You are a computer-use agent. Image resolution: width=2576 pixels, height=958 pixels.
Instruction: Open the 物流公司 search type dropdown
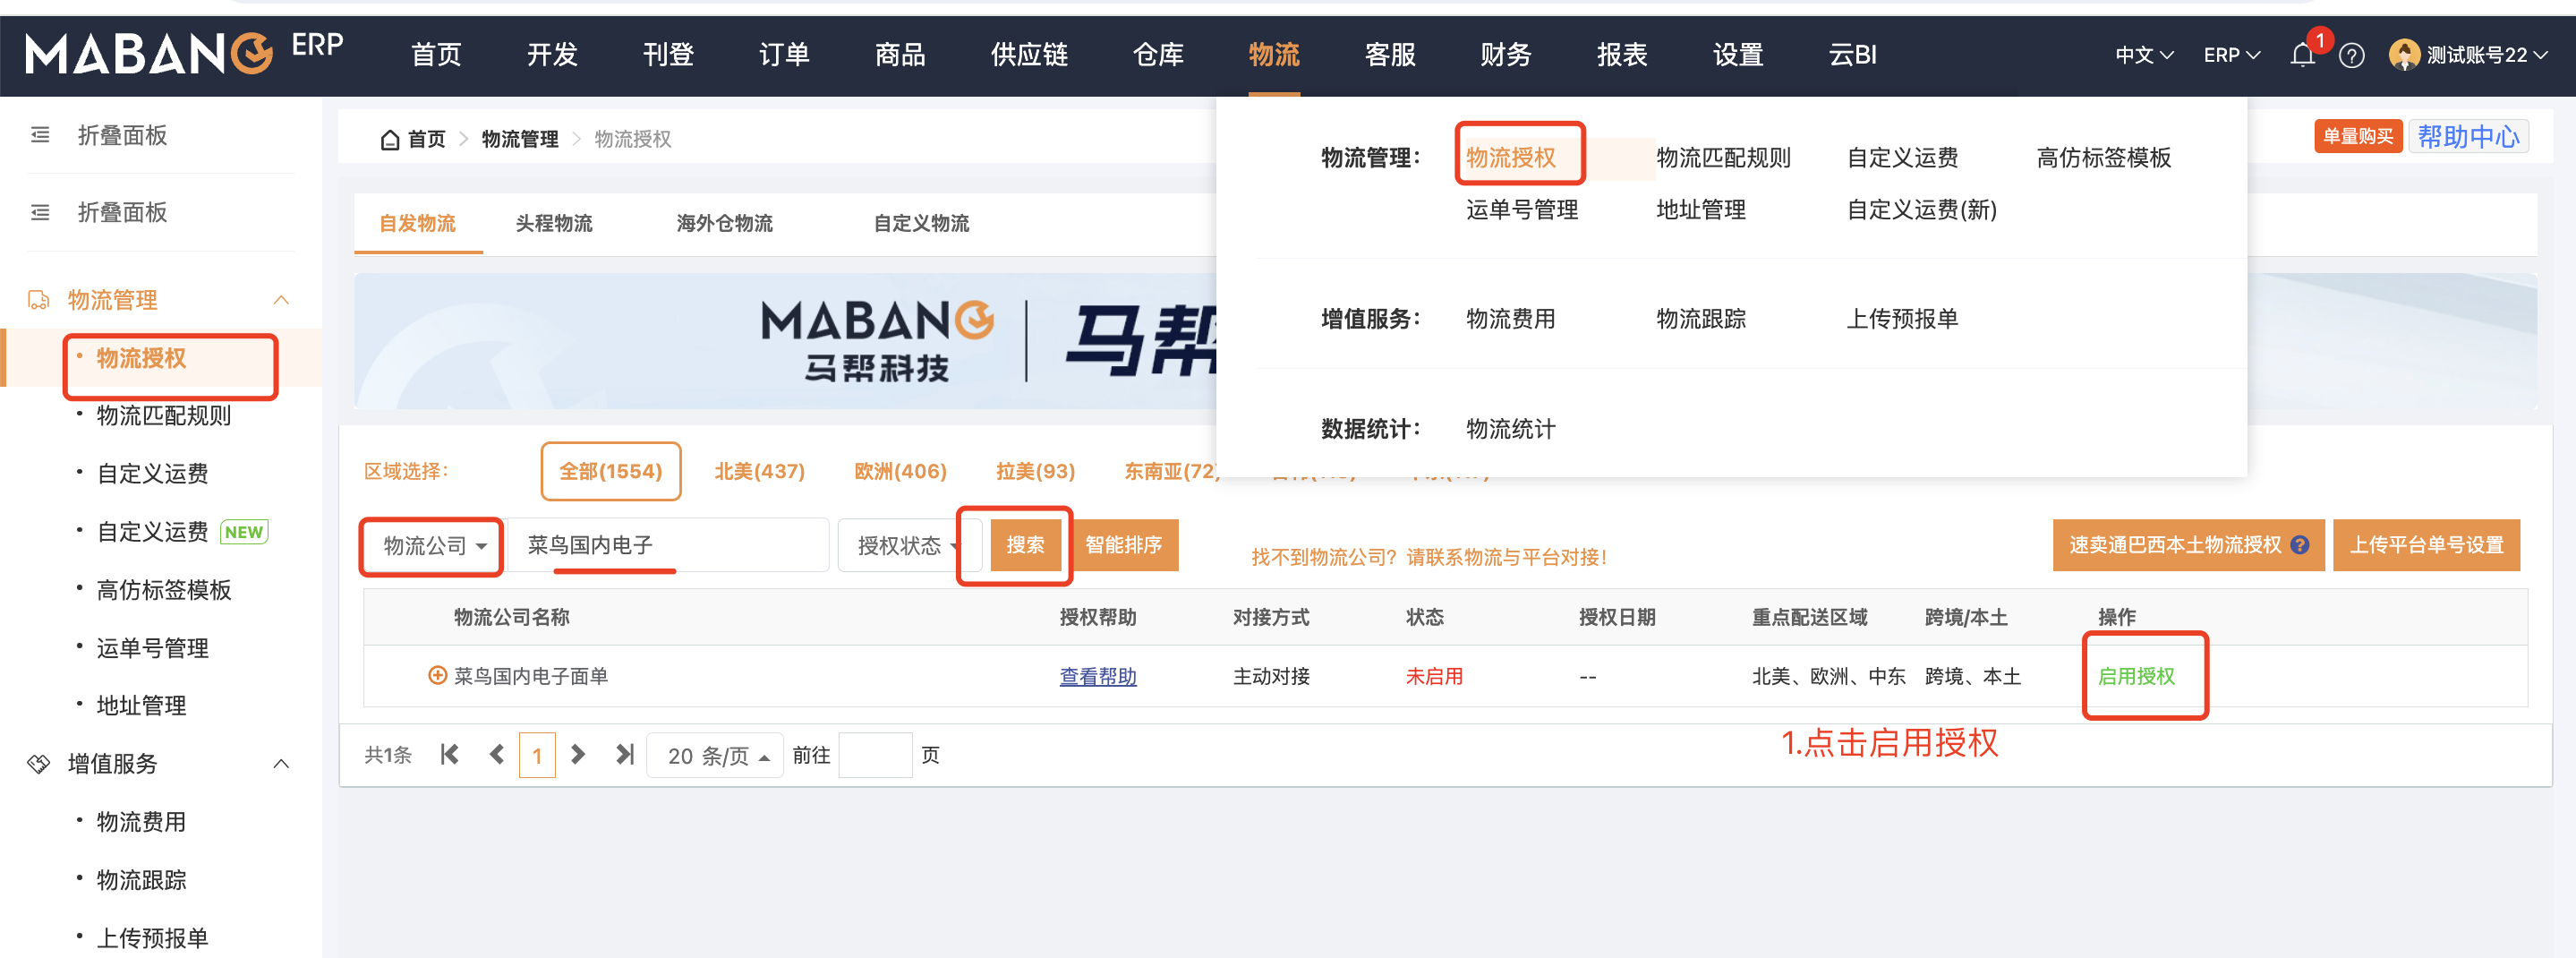click(432, 546)
